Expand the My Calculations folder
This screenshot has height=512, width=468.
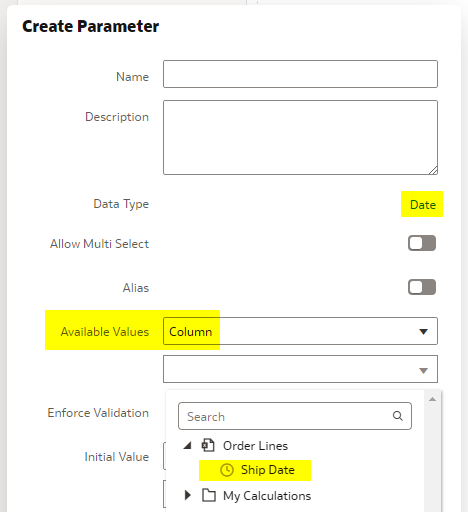[x=188, y=495]
